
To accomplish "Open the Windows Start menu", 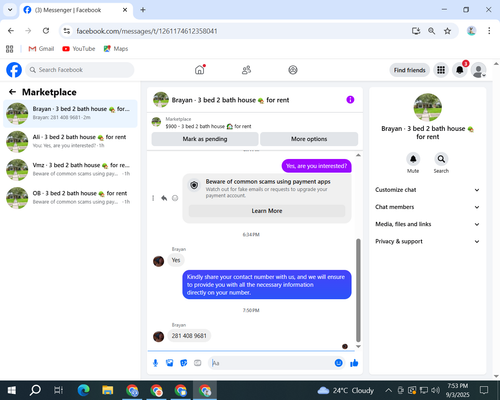I will click(12, 390).
